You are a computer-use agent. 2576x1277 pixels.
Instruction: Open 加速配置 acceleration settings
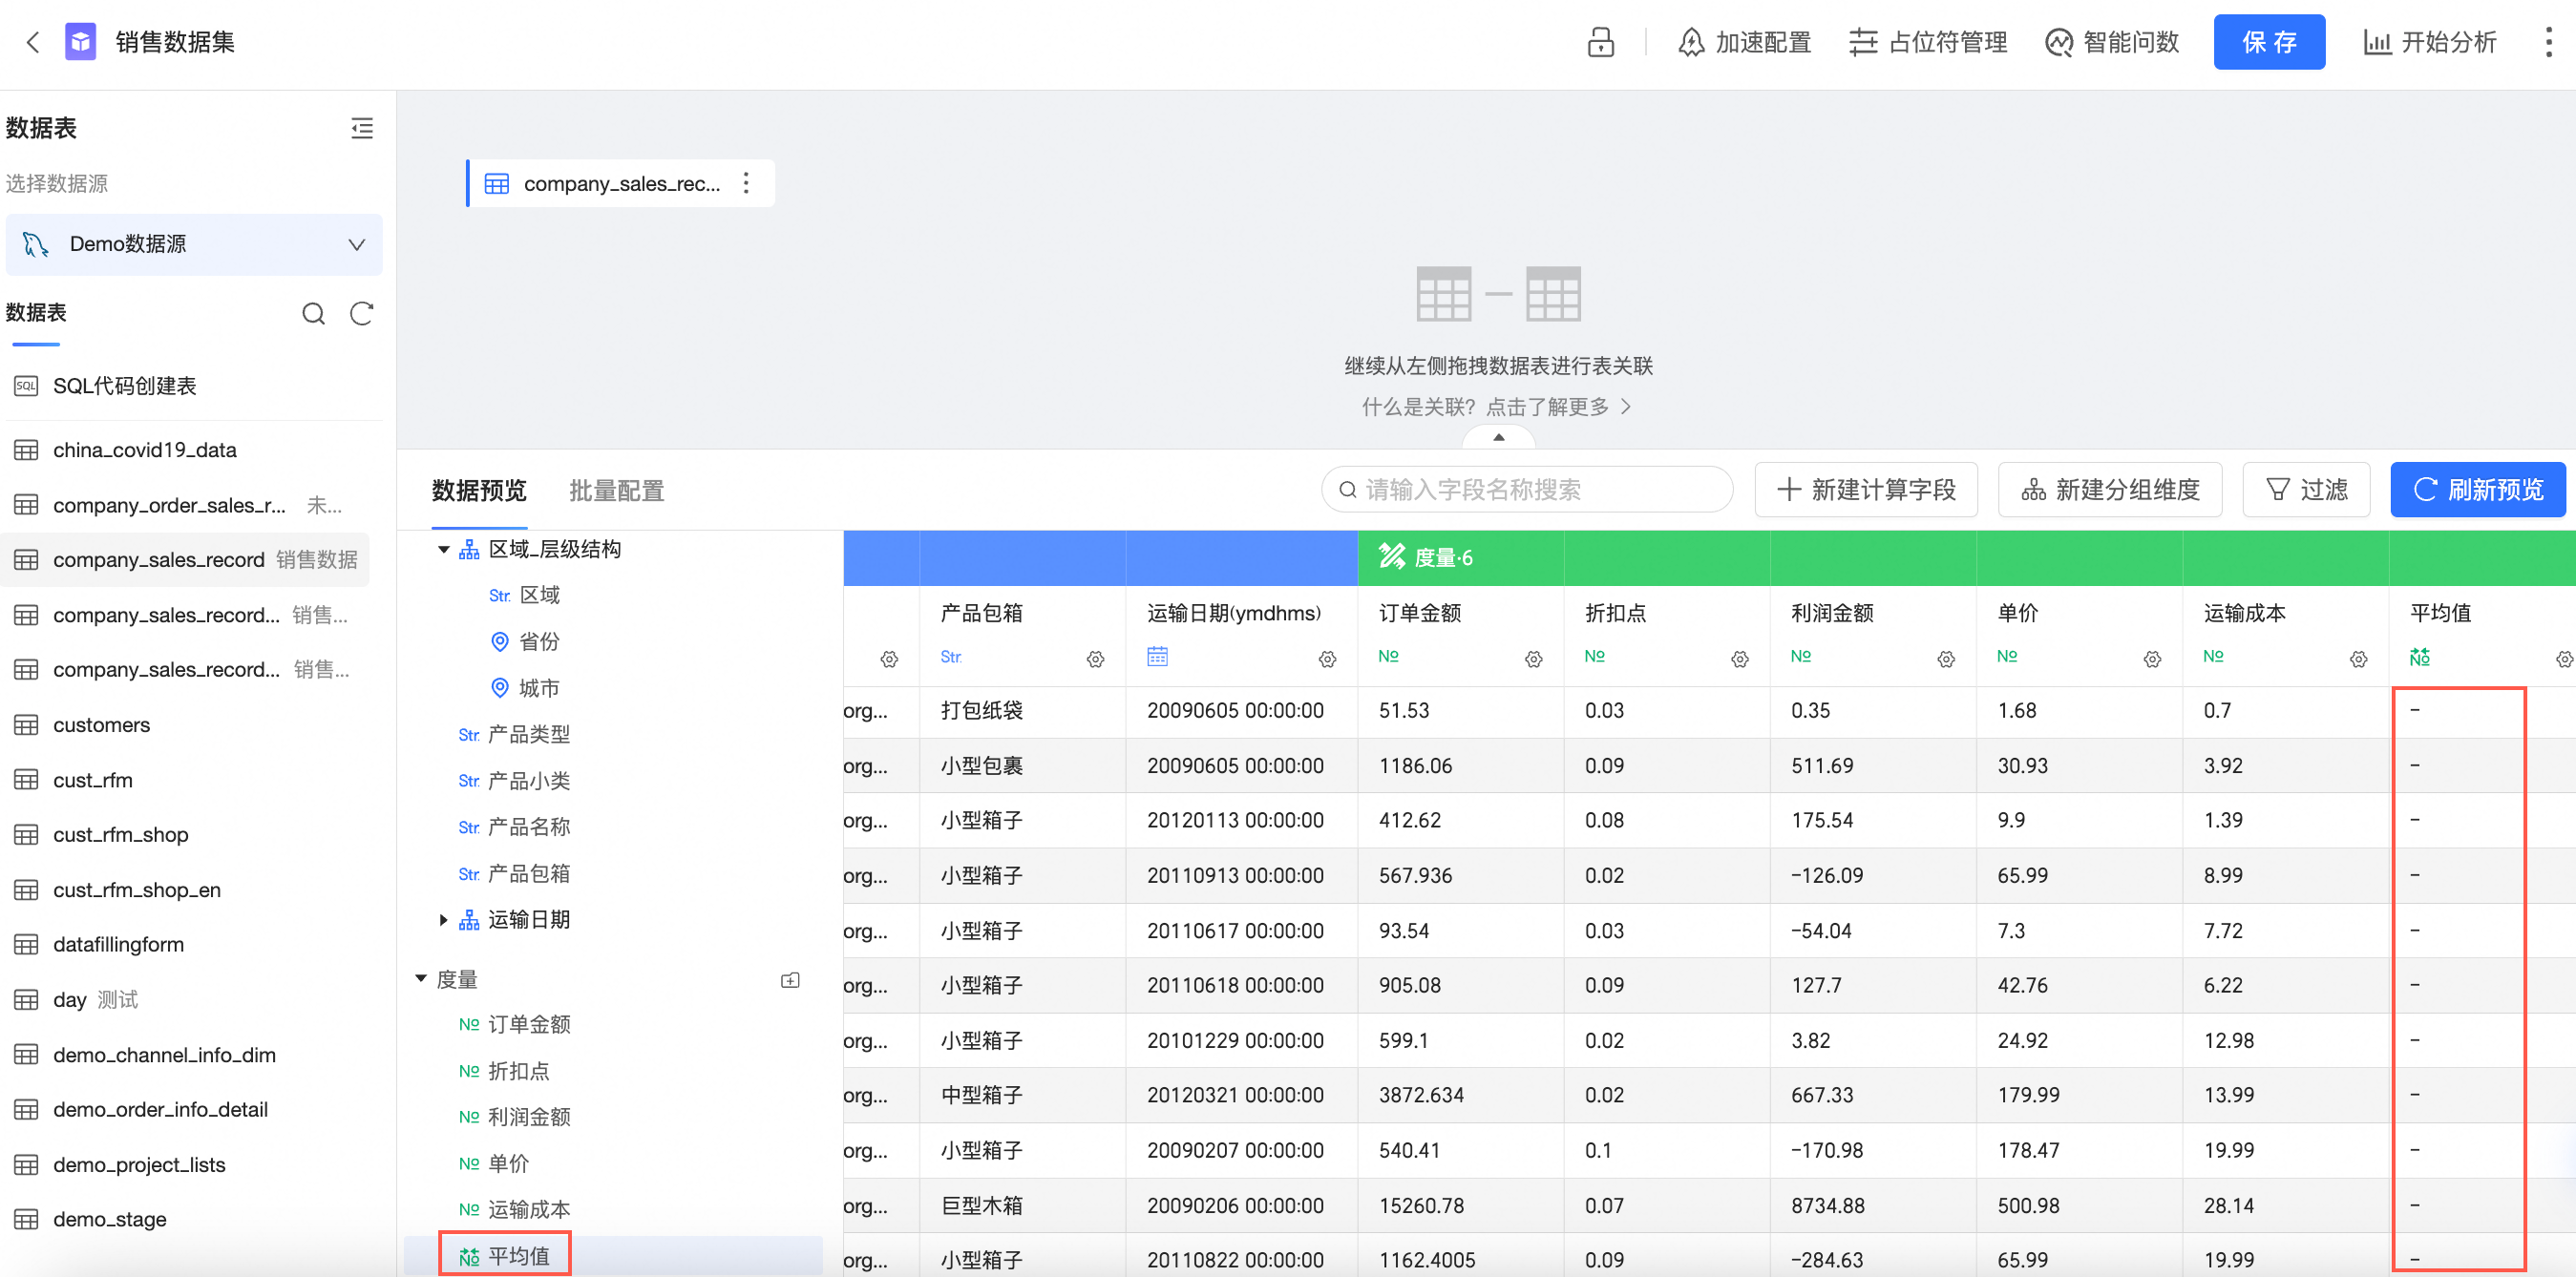pyautogui.click(x=1745, y=42)
